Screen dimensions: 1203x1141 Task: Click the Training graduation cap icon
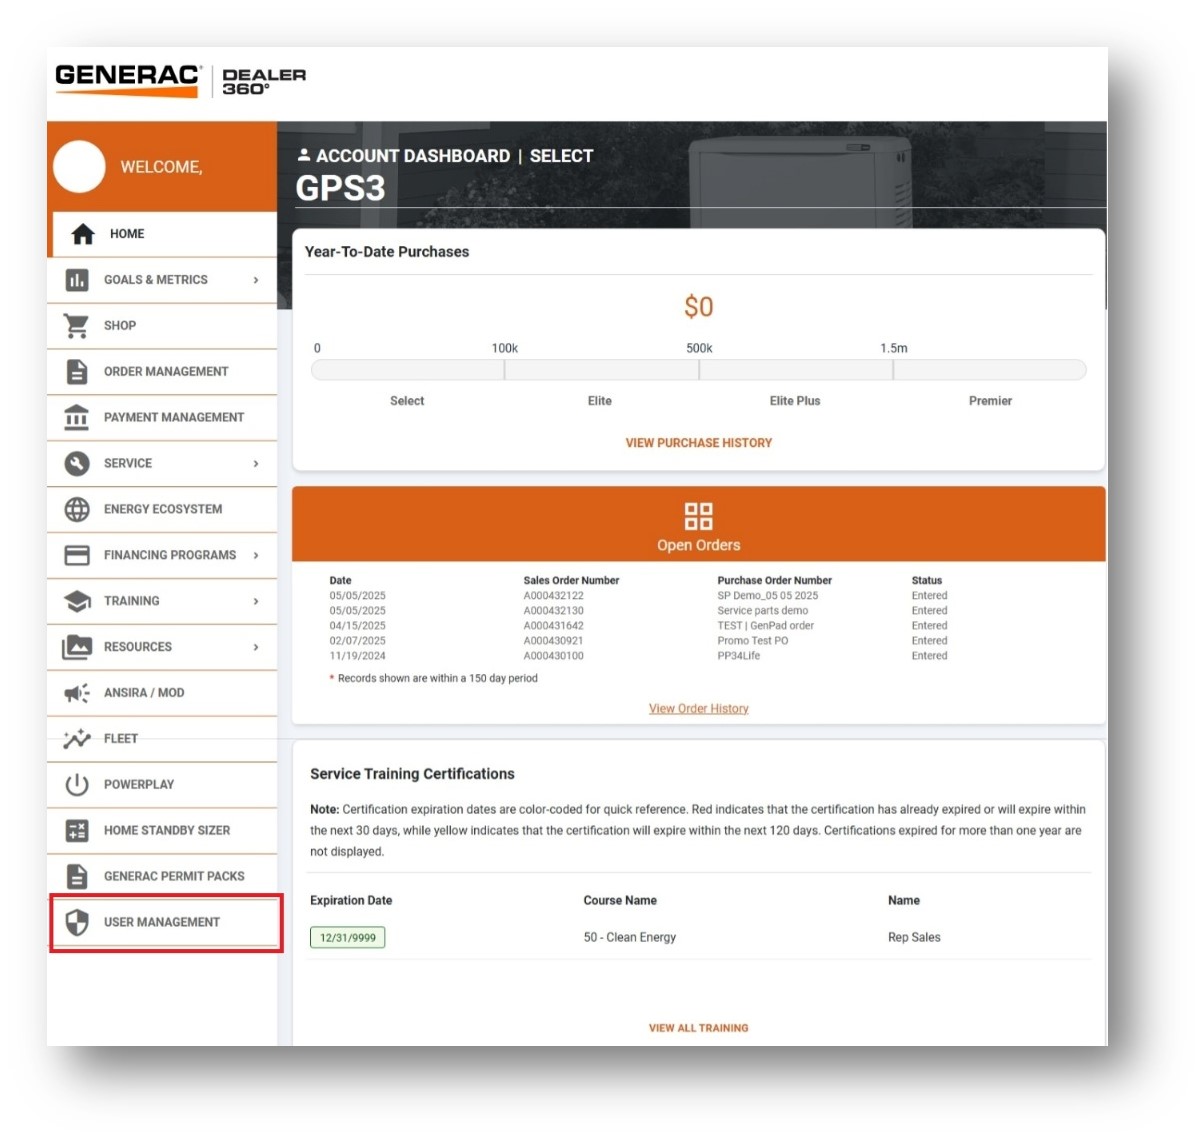pos(78,601)
